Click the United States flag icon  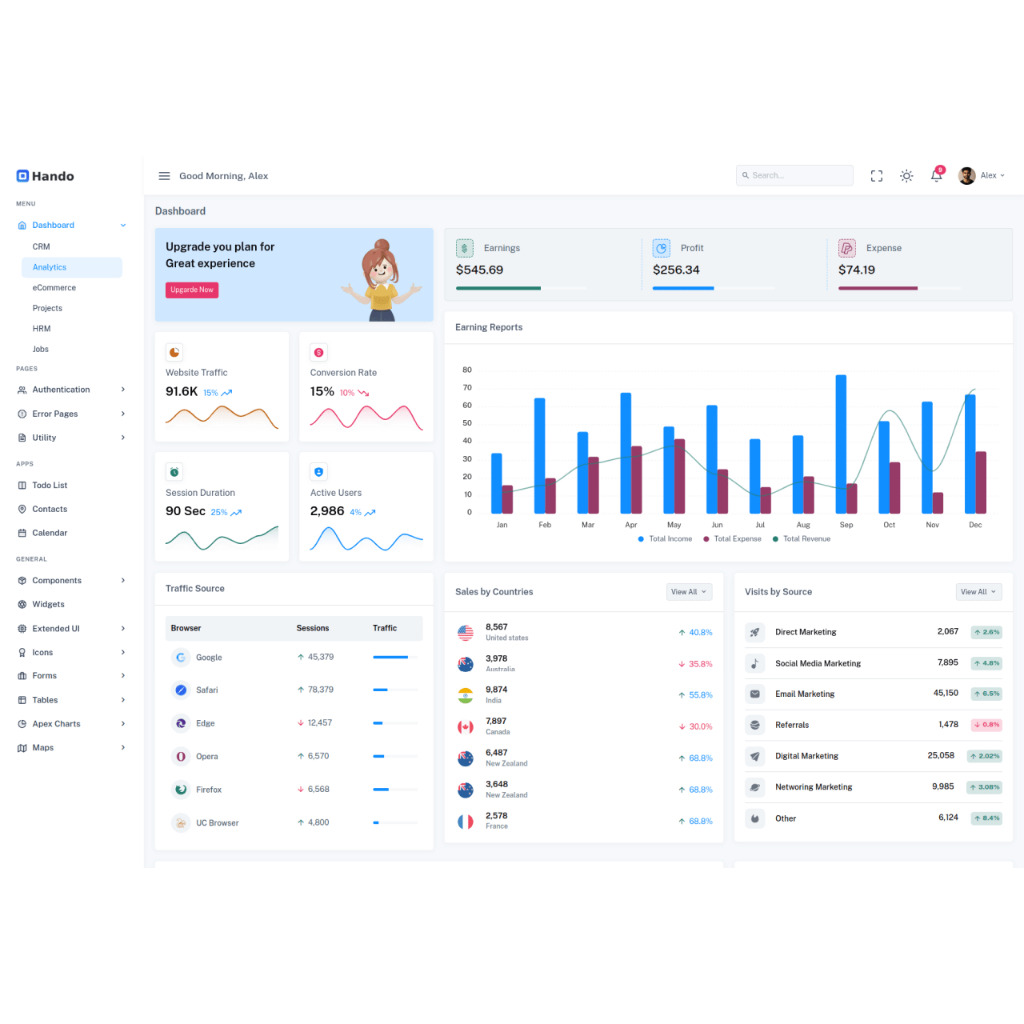(x=466, y=632)
